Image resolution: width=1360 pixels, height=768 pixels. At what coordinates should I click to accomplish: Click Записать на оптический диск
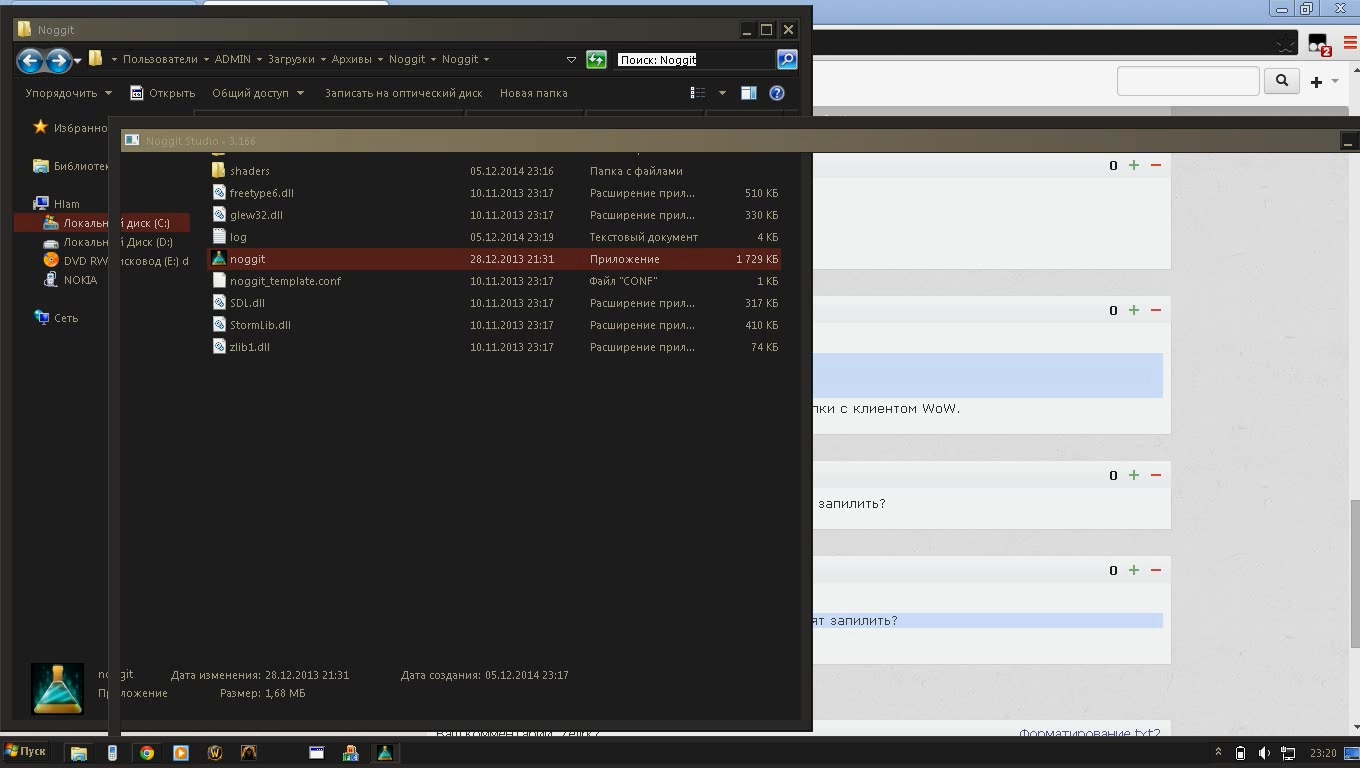coord(403,93)
